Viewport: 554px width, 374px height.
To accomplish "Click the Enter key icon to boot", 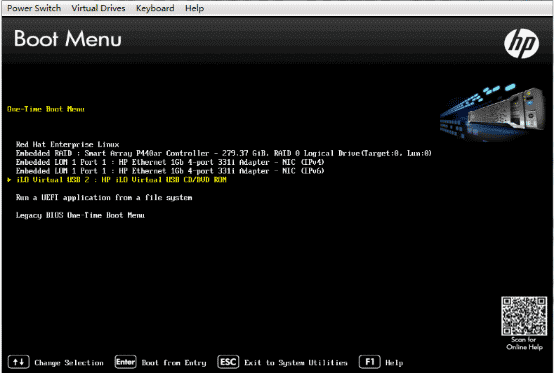I will [125, 362].
